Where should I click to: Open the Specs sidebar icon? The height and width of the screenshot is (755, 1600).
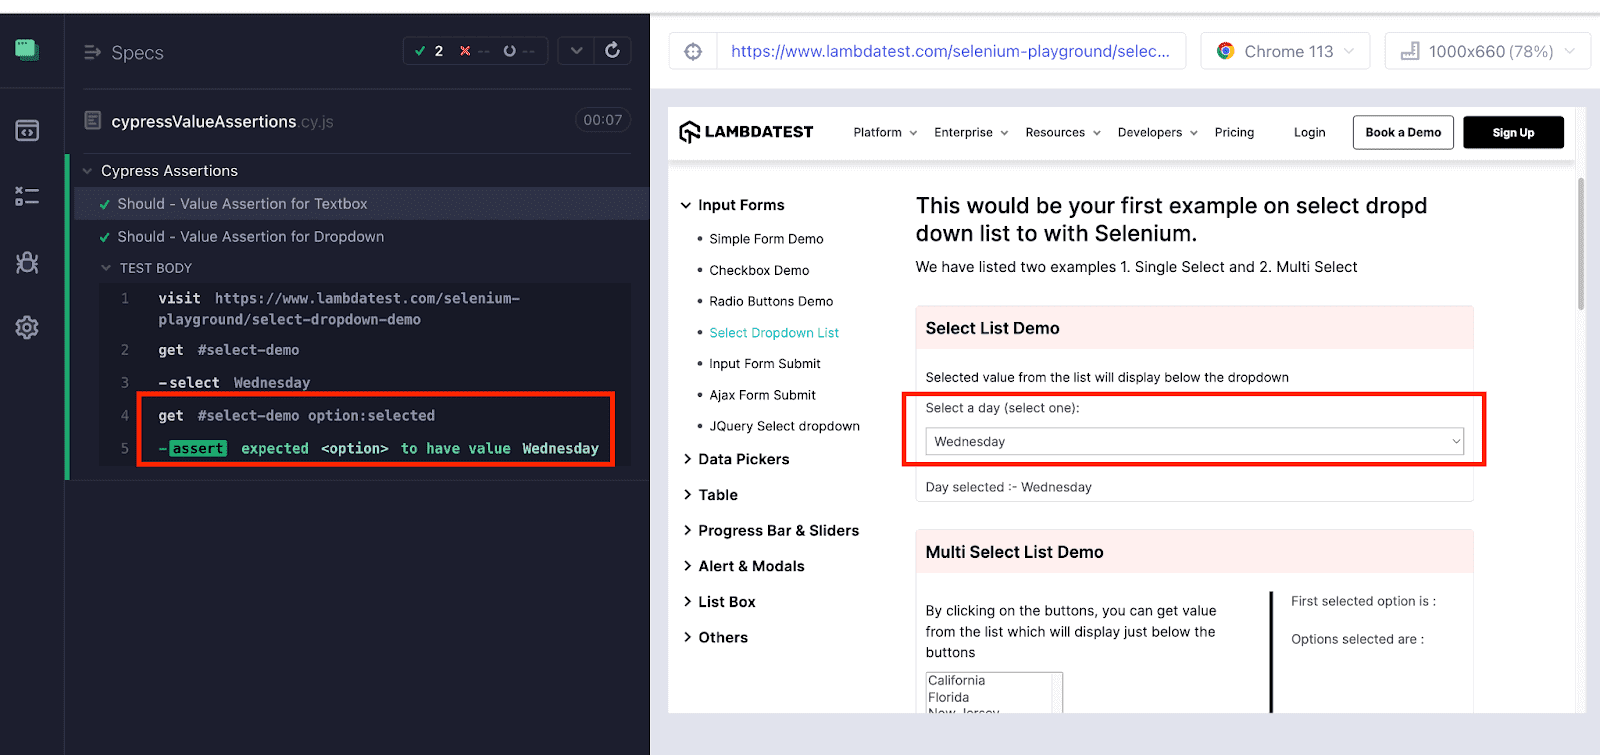click(27, 131)
